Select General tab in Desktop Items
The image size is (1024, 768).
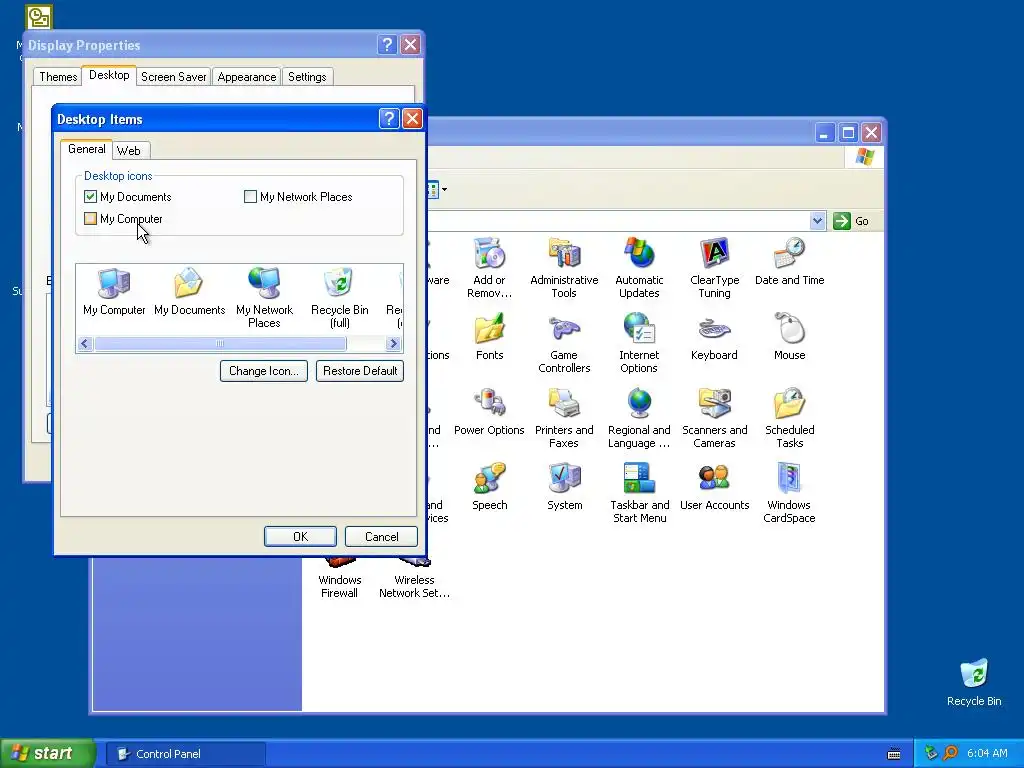point(86,149)
